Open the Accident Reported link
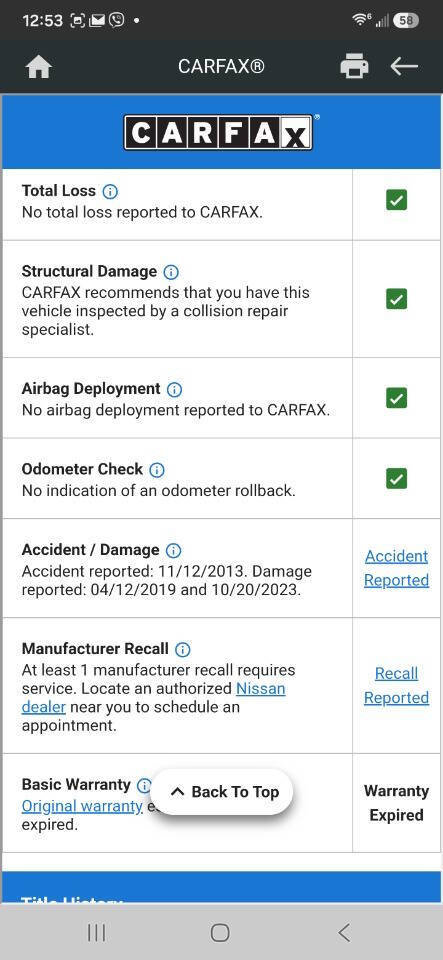 (x=396, y=568)
